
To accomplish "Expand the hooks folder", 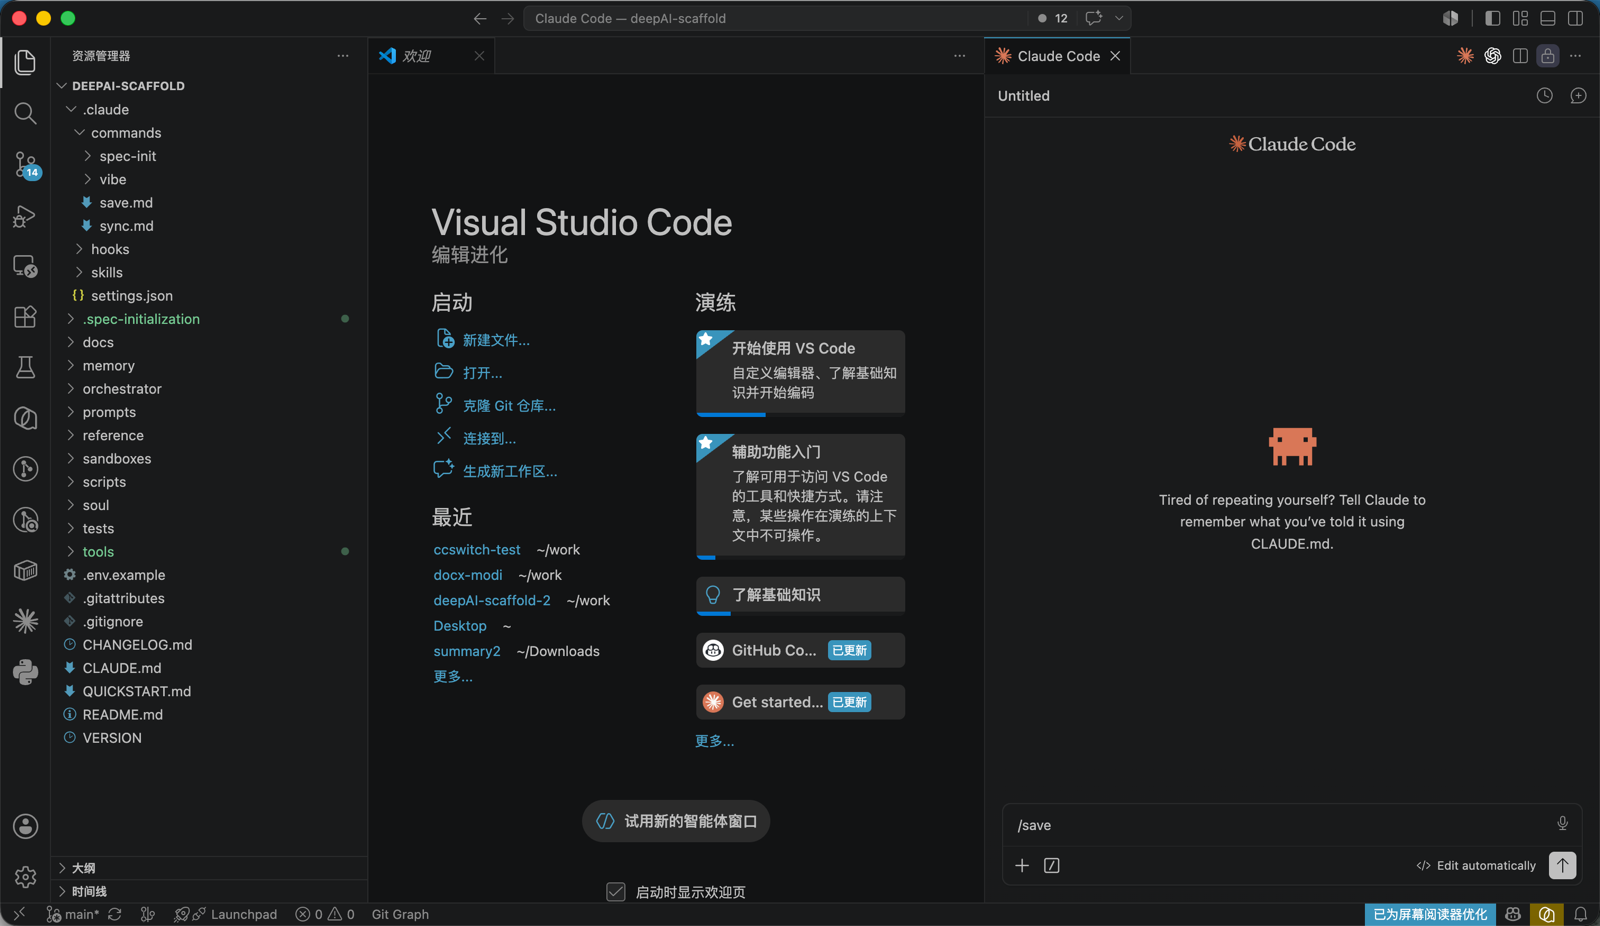I will [x=79, y=249].
